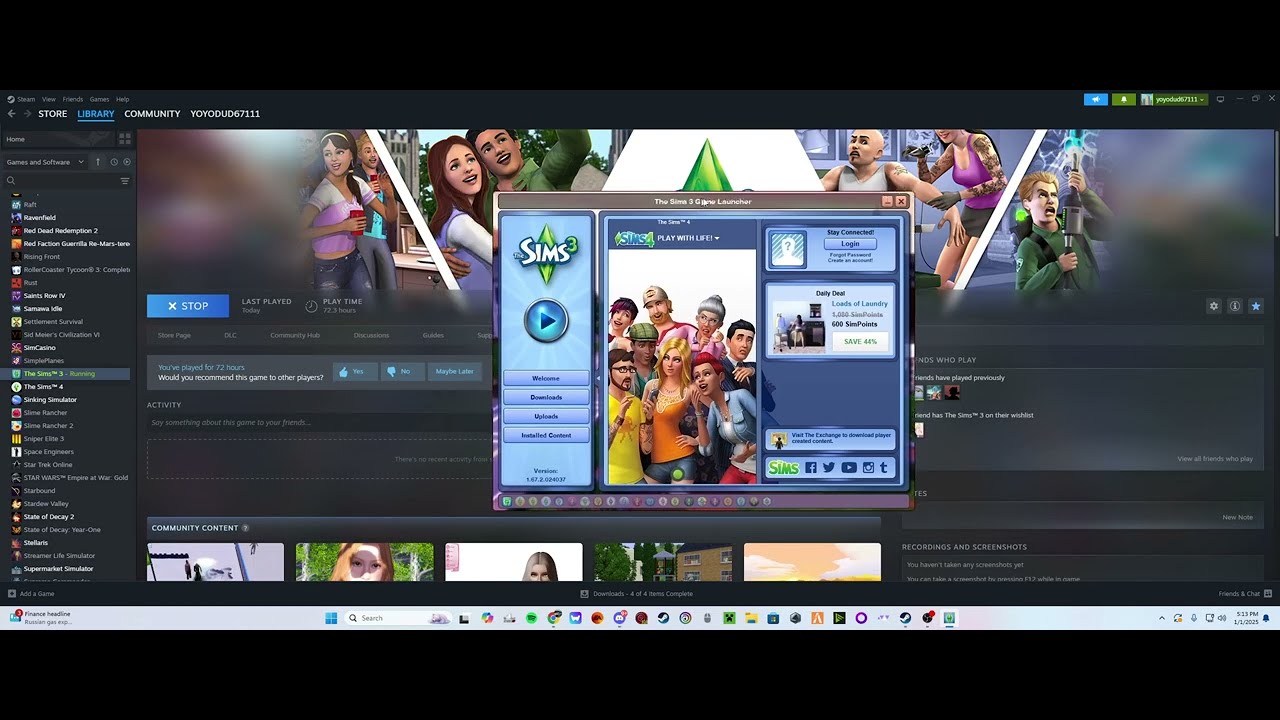The height and width of the screenshot is (720, 1280).
Task: Click the profile avatar placeholder in launcher
Action: [x=787, y=250]
